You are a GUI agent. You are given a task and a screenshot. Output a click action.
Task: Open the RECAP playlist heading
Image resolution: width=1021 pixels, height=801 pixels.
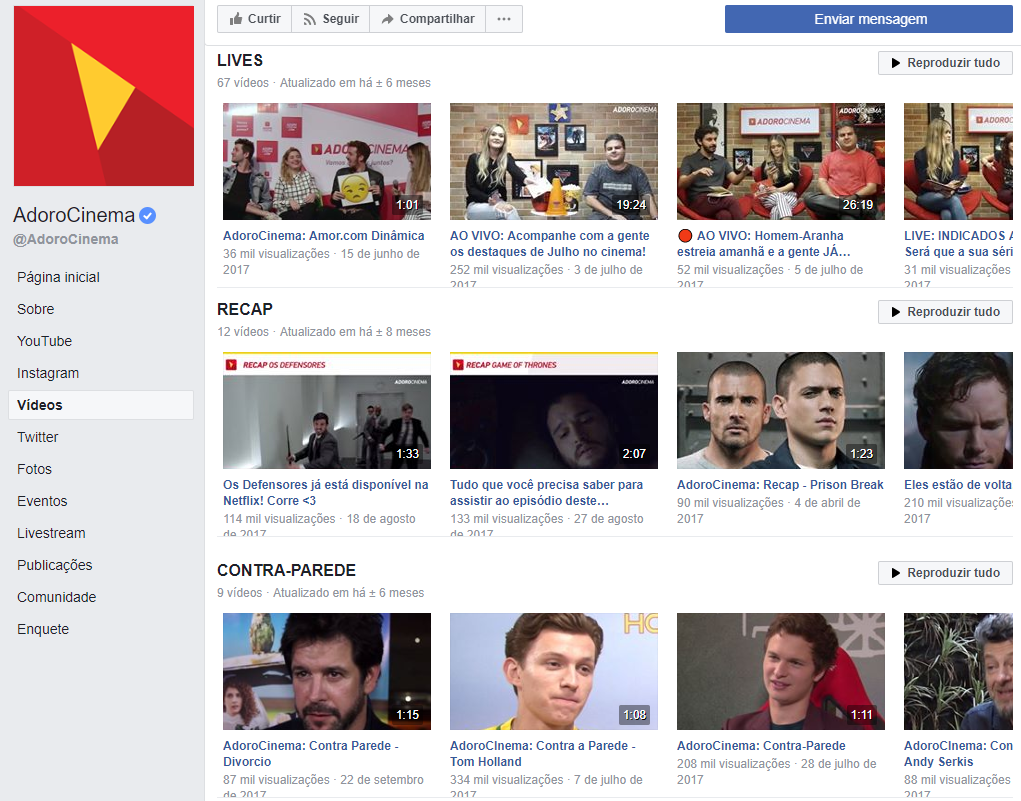point(245,309)
